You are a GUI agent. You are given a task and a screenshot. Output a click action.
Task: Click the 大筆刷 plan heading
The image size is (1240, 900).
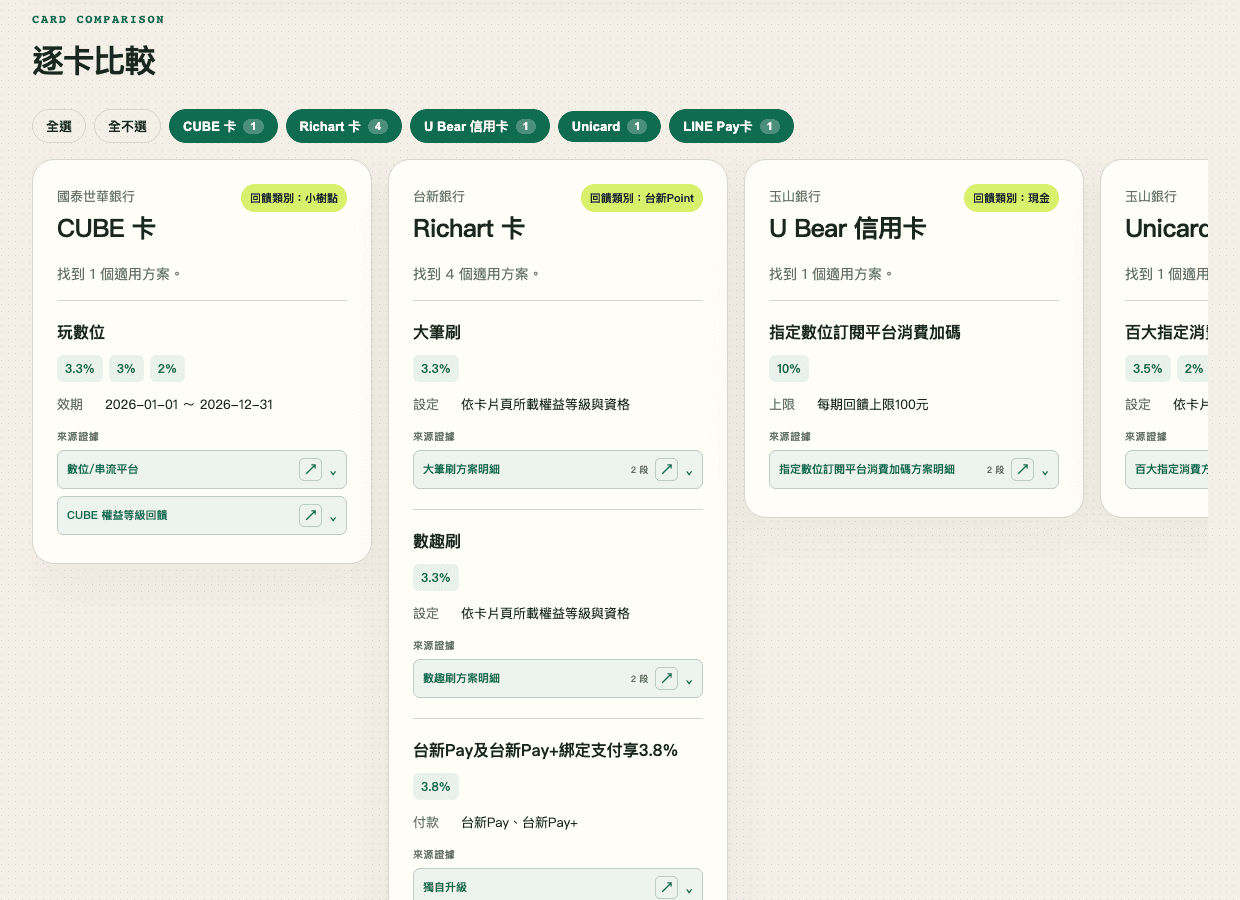pos(437,332)
